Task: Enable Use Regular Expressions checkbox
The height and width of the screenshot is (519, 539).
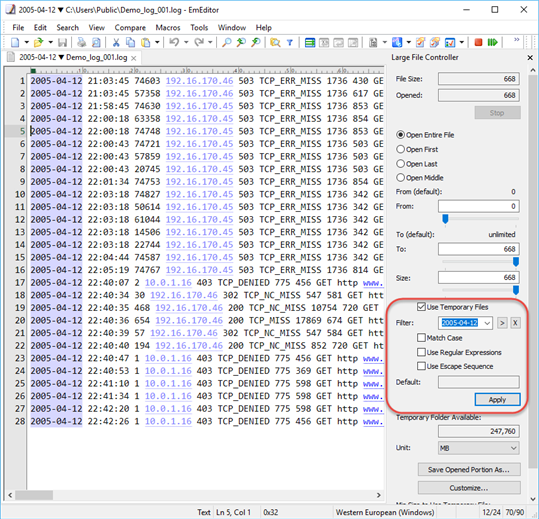Action: click(421, 352)
